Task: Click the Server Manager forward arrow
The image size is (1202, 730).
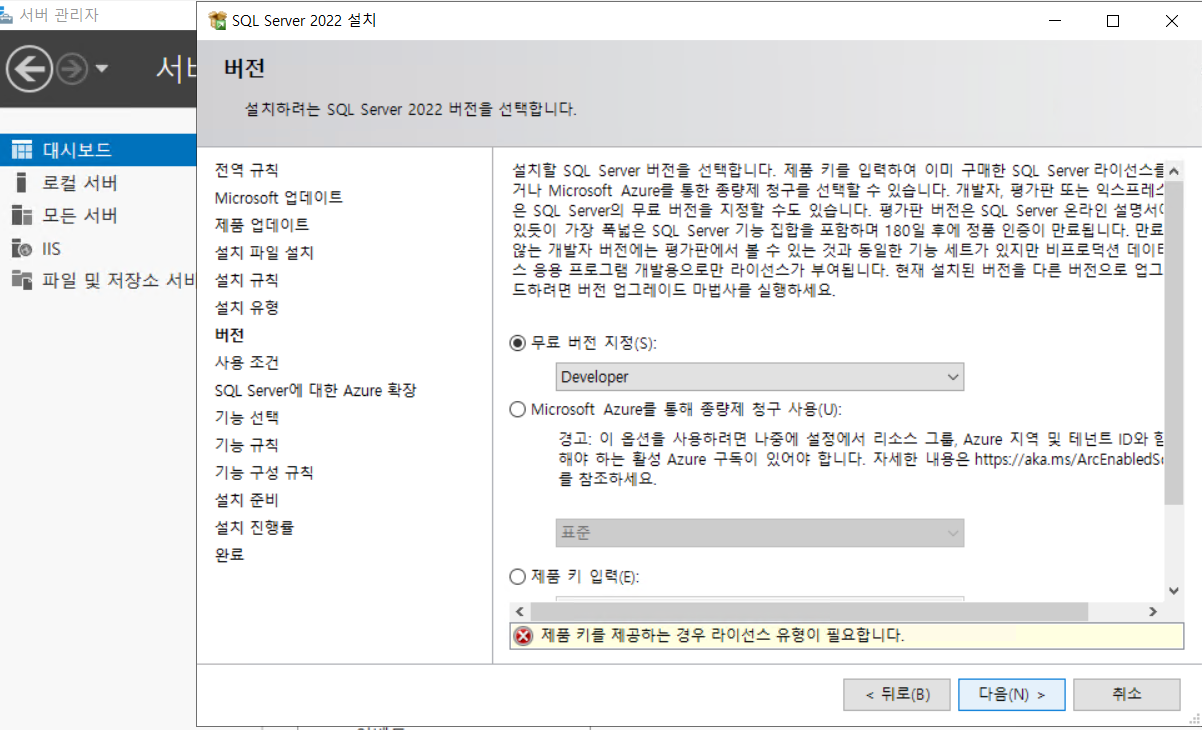Action: click(x=73, y=69)
